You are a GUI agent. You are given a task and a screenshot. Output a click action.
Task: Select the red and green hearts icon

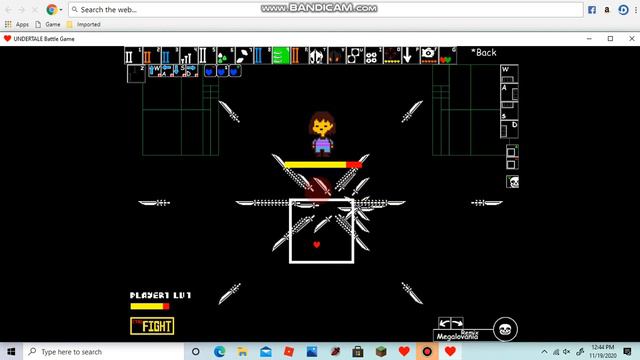[447, 55]
